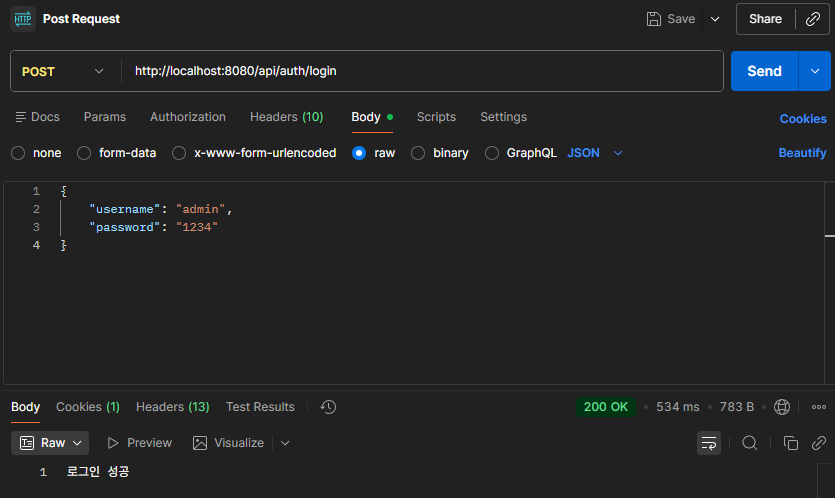This screenshot has height=498, width=835.
Task: Click the request URL field
Action: tap(423, 71)
